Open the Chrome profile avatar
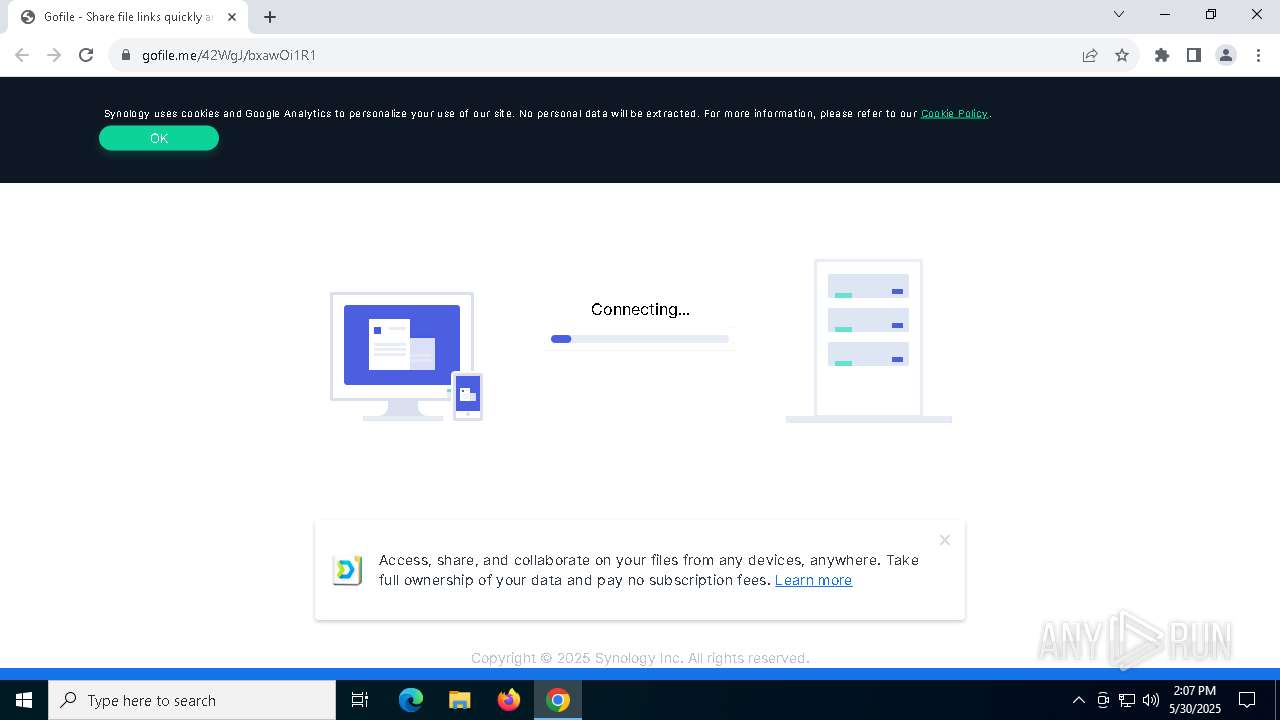Image resolution: width=1280 pixels, height=720 pixels. click(x=1226, y=55)
